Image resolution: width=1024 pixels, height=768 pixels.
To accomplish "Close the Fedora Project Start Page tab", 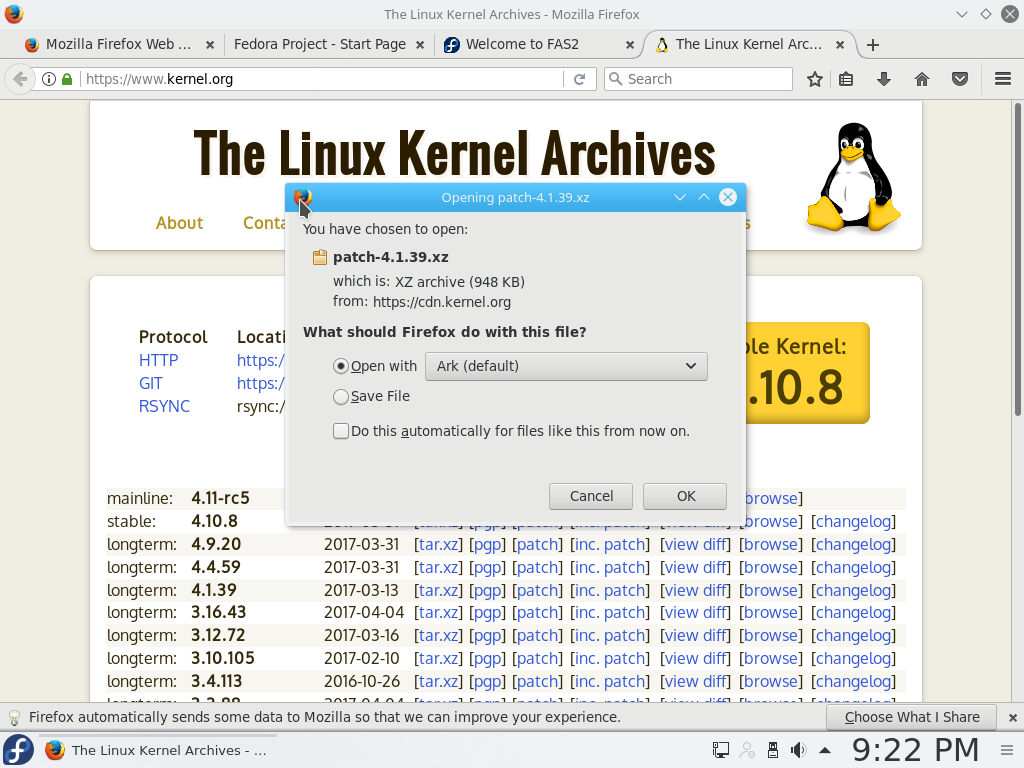I will pos(420,45).
